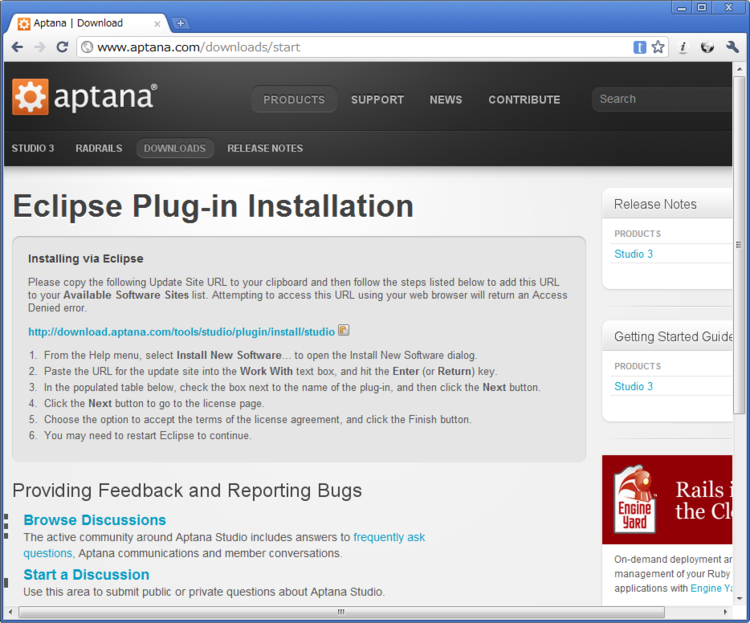
Task: Open a new browser tab
Action: [x=180, y=23]
